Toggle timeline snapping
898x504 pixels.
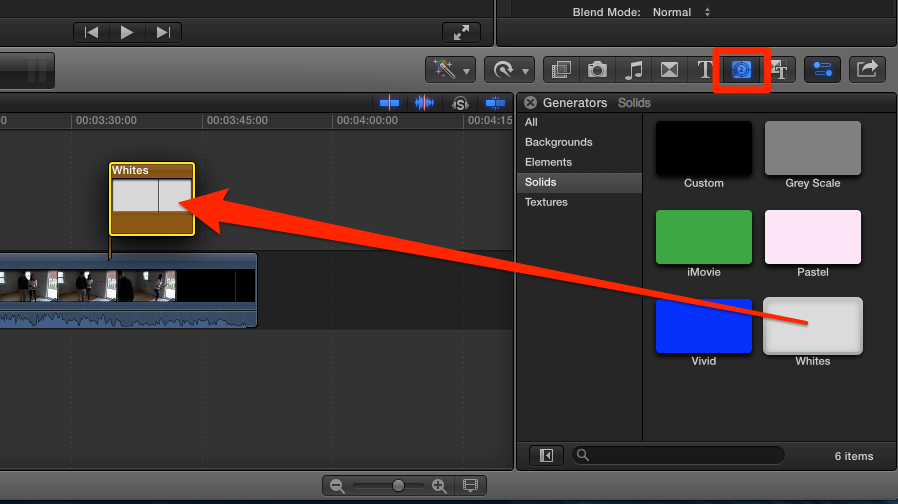pos(494,102)
